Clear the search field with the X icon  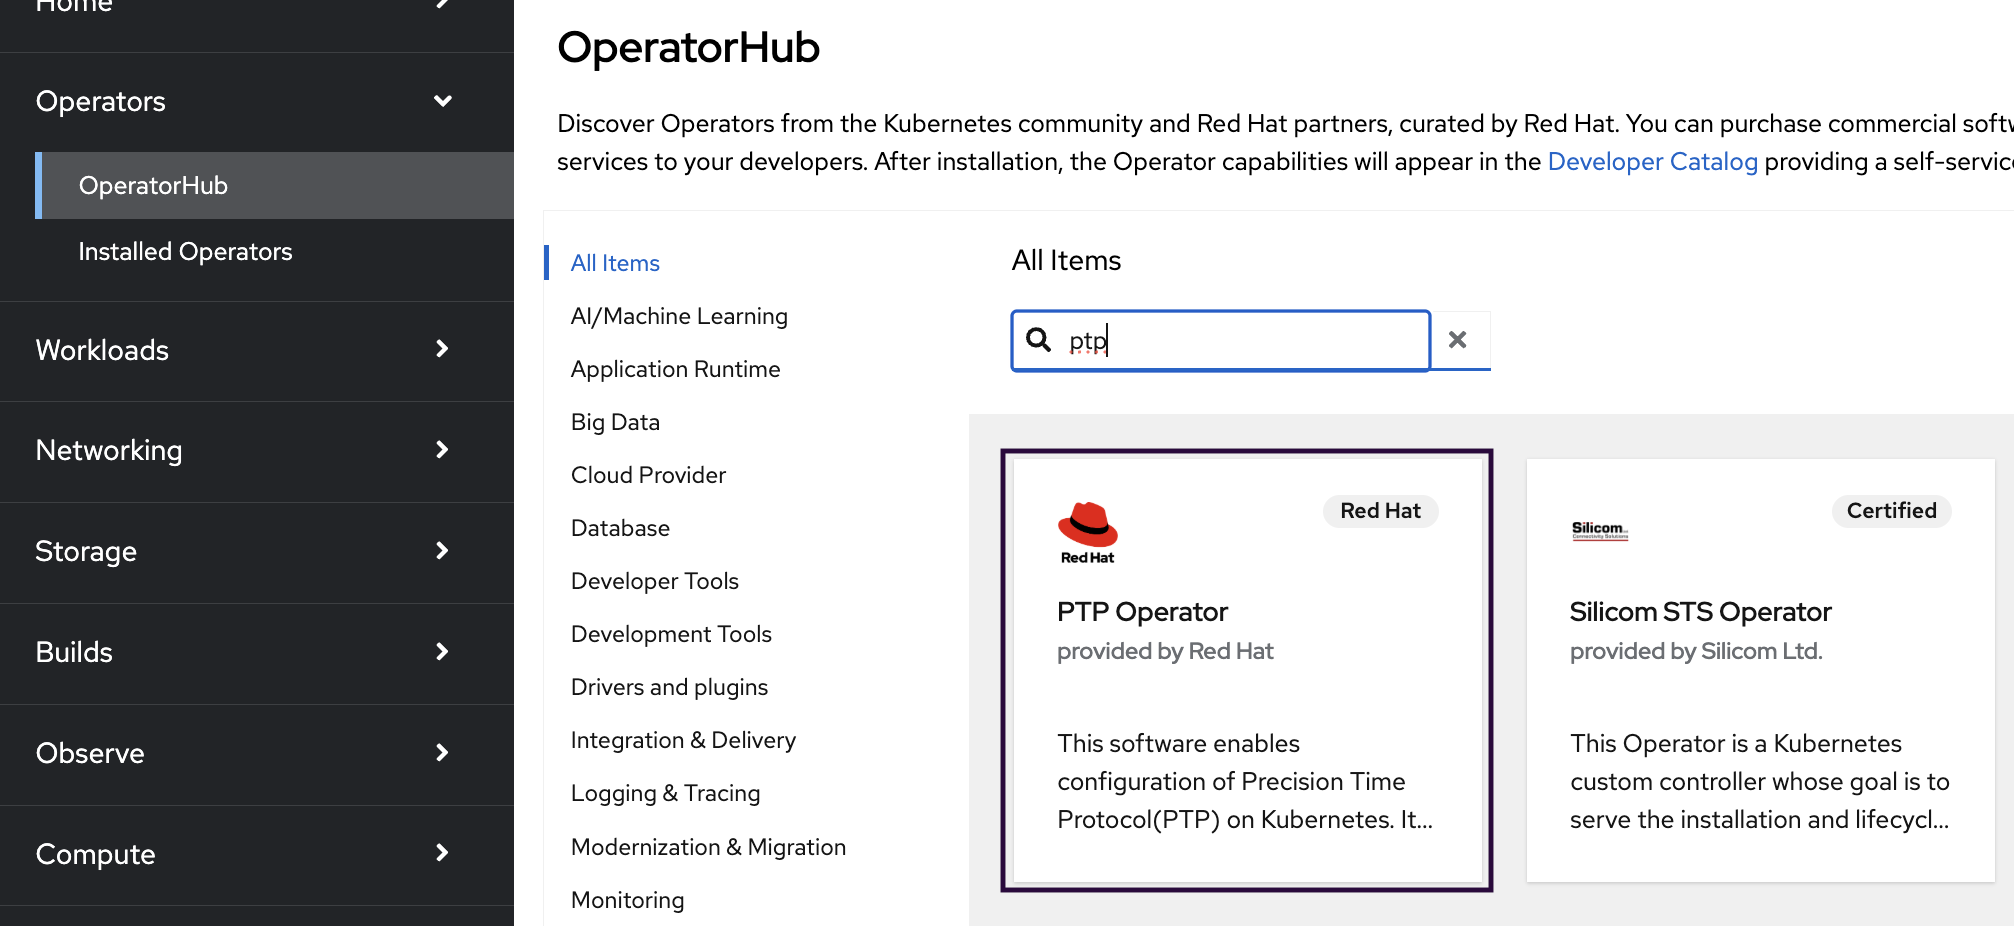[1458, 340]
